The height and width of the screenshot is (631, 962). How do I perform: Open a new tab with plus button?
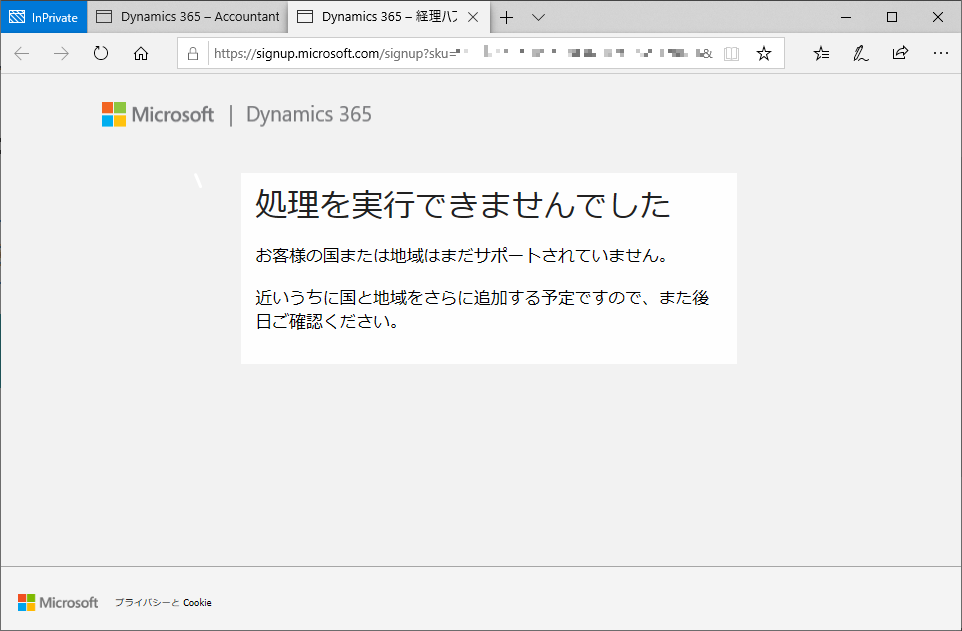point(506,18)
